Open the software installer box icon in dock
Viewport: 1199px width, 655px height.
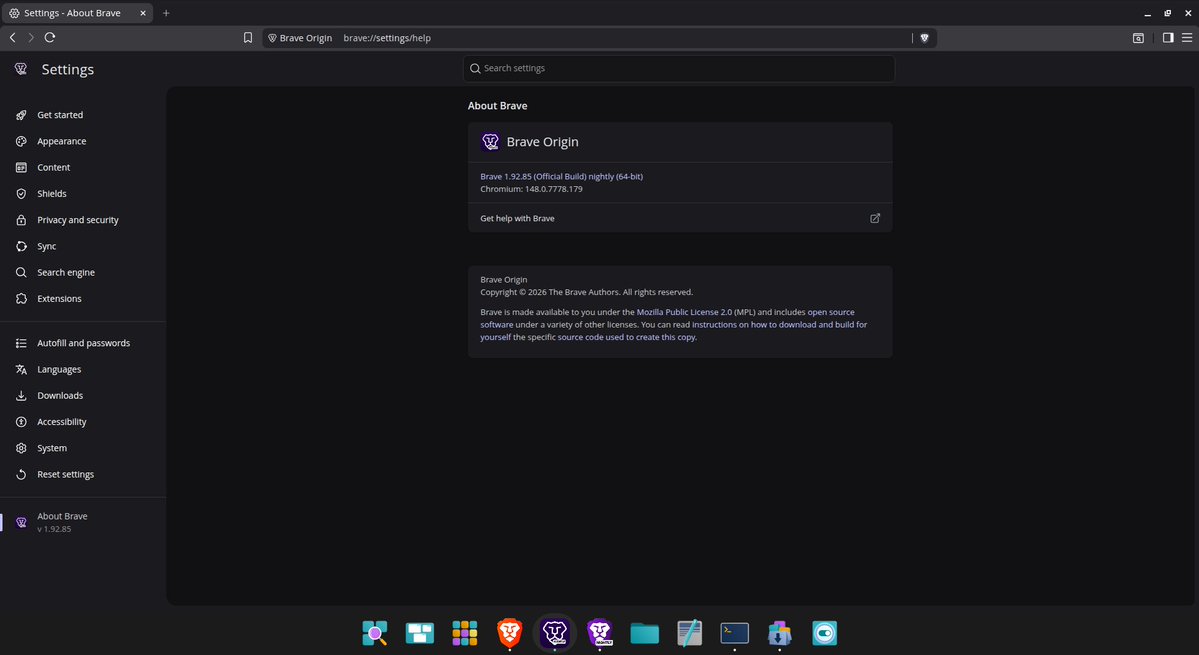pos(779,633)
